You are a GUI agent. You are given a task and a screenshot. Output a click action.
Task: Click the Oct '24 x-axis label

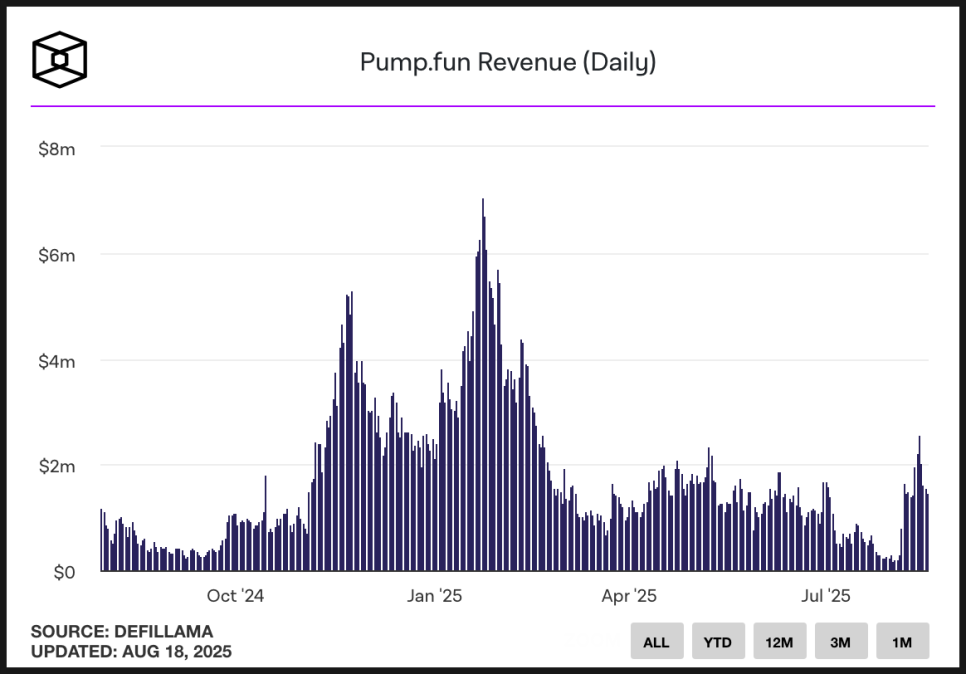[235, 596]
